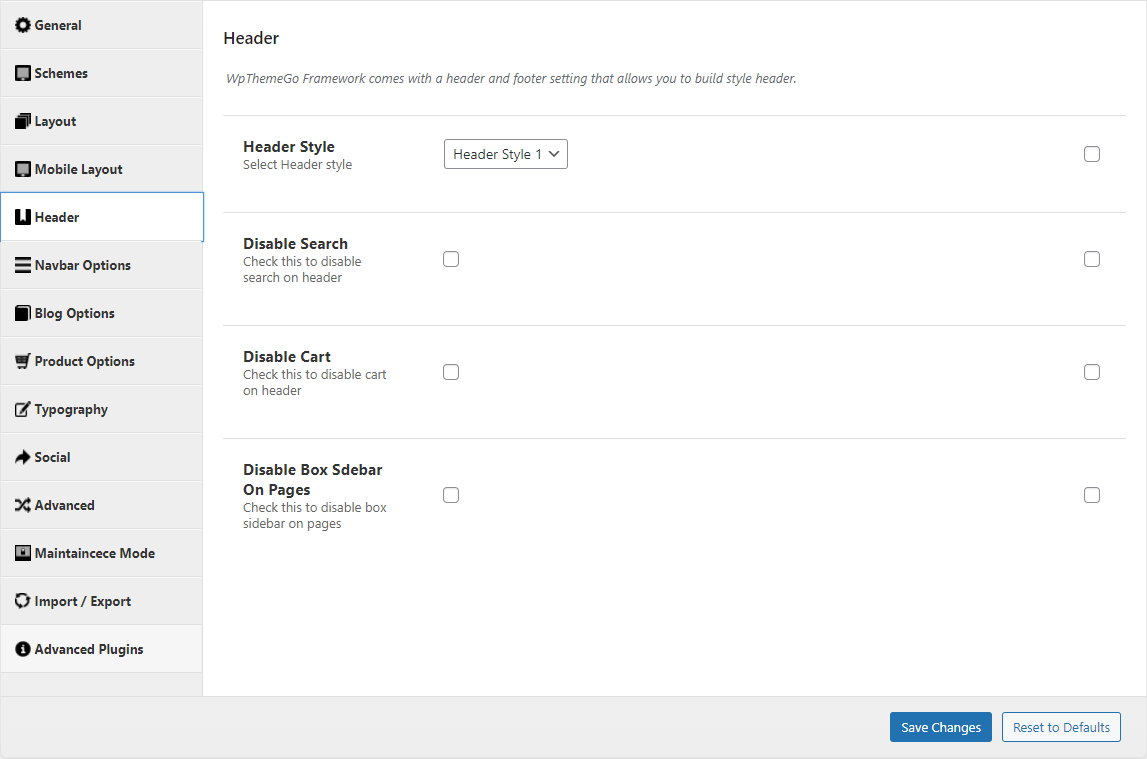The height and width of the screenshot is (759, 1147).
Task: Toggle right-side checkbox in Header Style row
Action: coord(1091,154)
